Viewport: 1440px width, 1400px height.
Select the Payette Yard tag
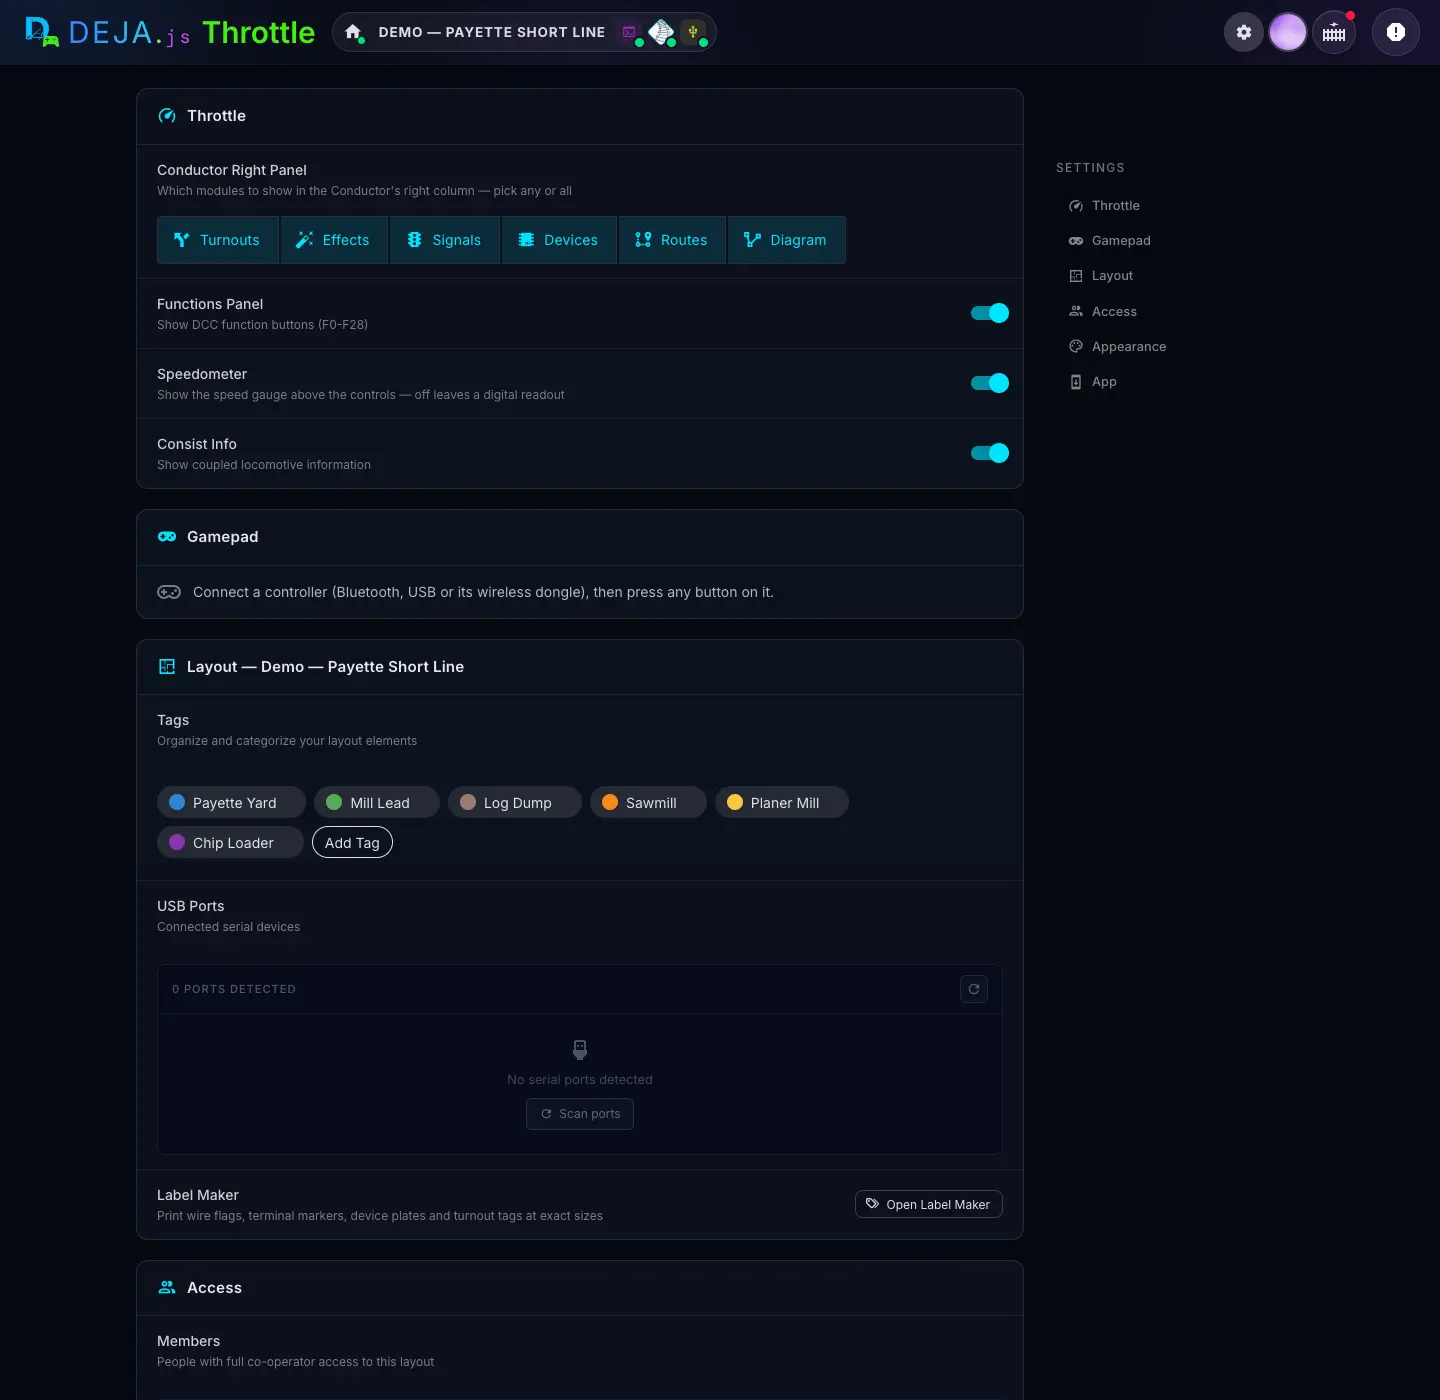(231, 802)
